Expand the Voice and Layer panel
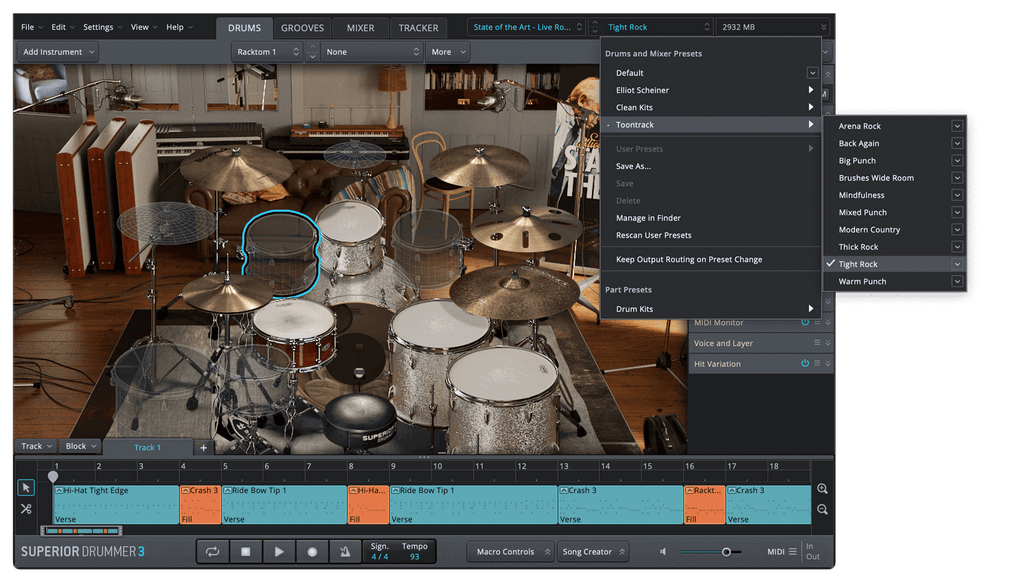This screenshot has width=1024, height=583. [x=828, y=343]
